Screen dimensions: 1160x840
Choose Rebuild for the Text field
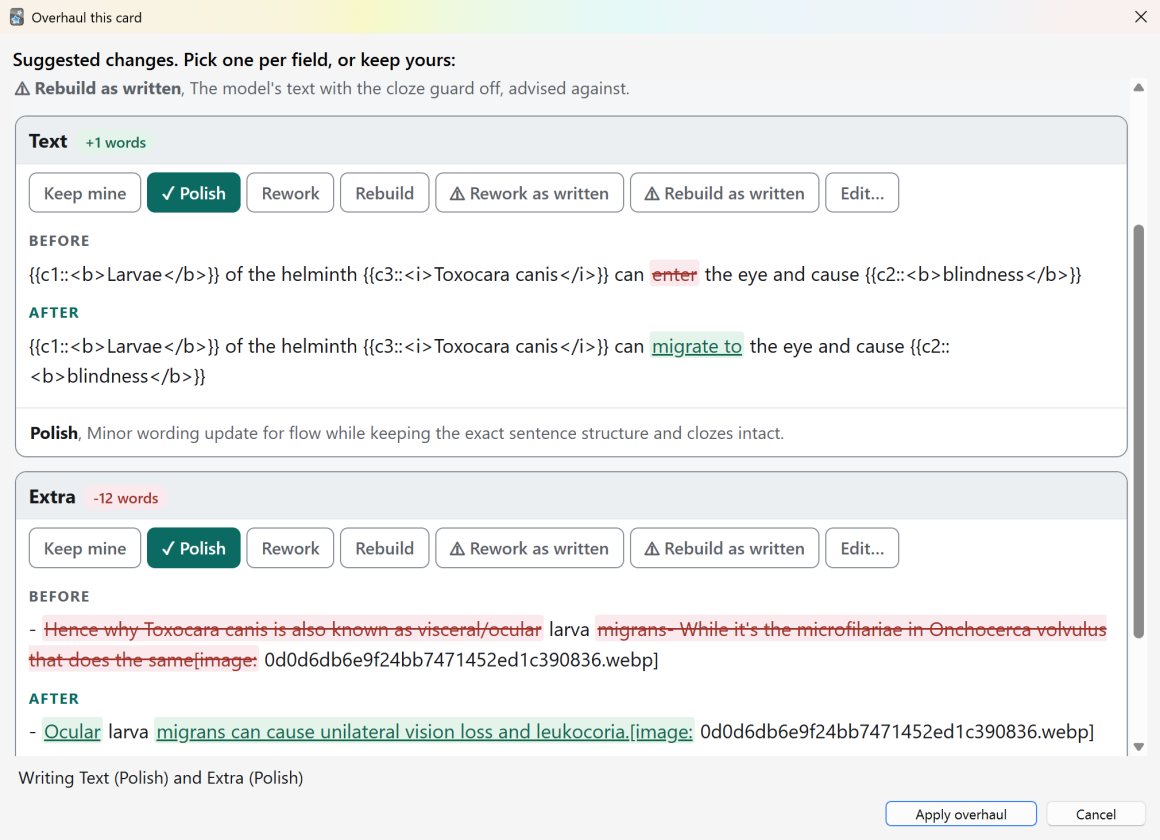pyautogui.click(x=385, y=193)
